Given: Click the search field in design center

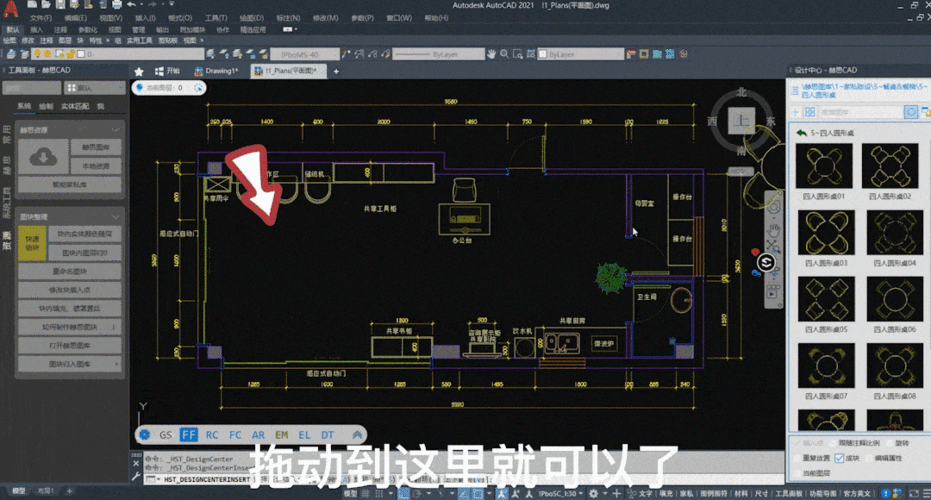Looking at the screenshot, I should tap(860, 112).
